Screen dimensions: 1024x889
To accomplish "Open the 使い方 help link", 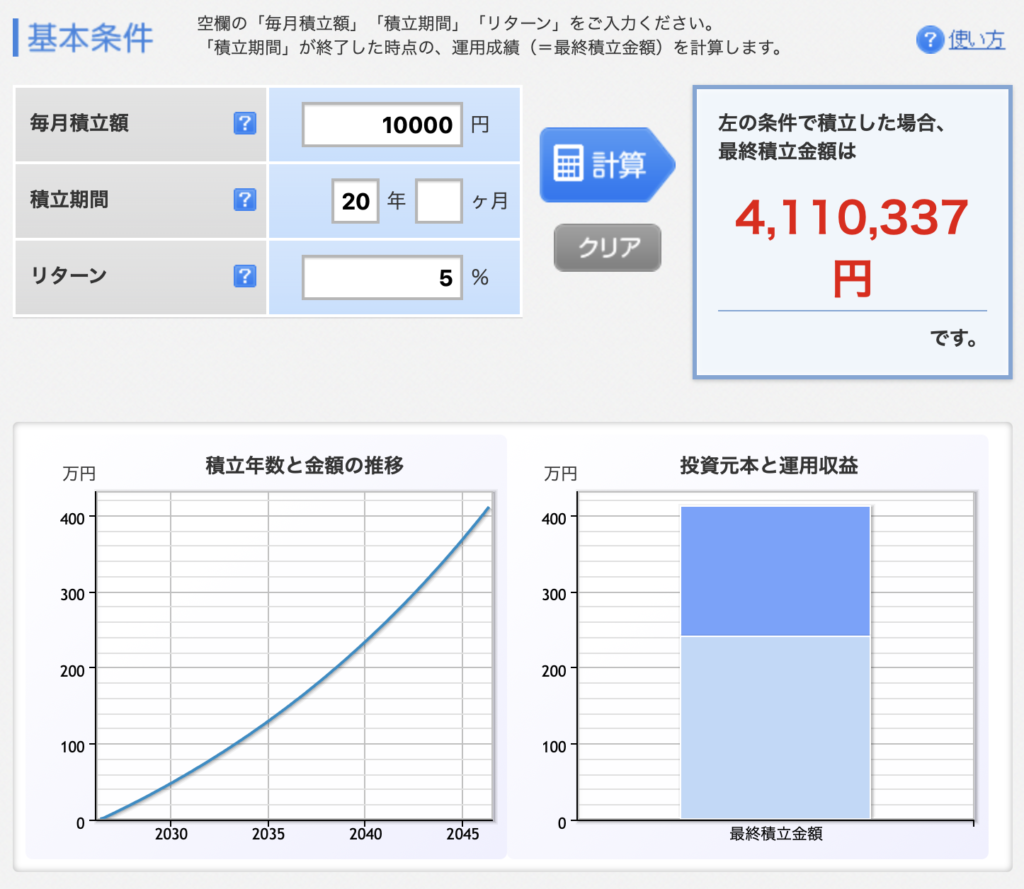I will click(x=976, y=40).
